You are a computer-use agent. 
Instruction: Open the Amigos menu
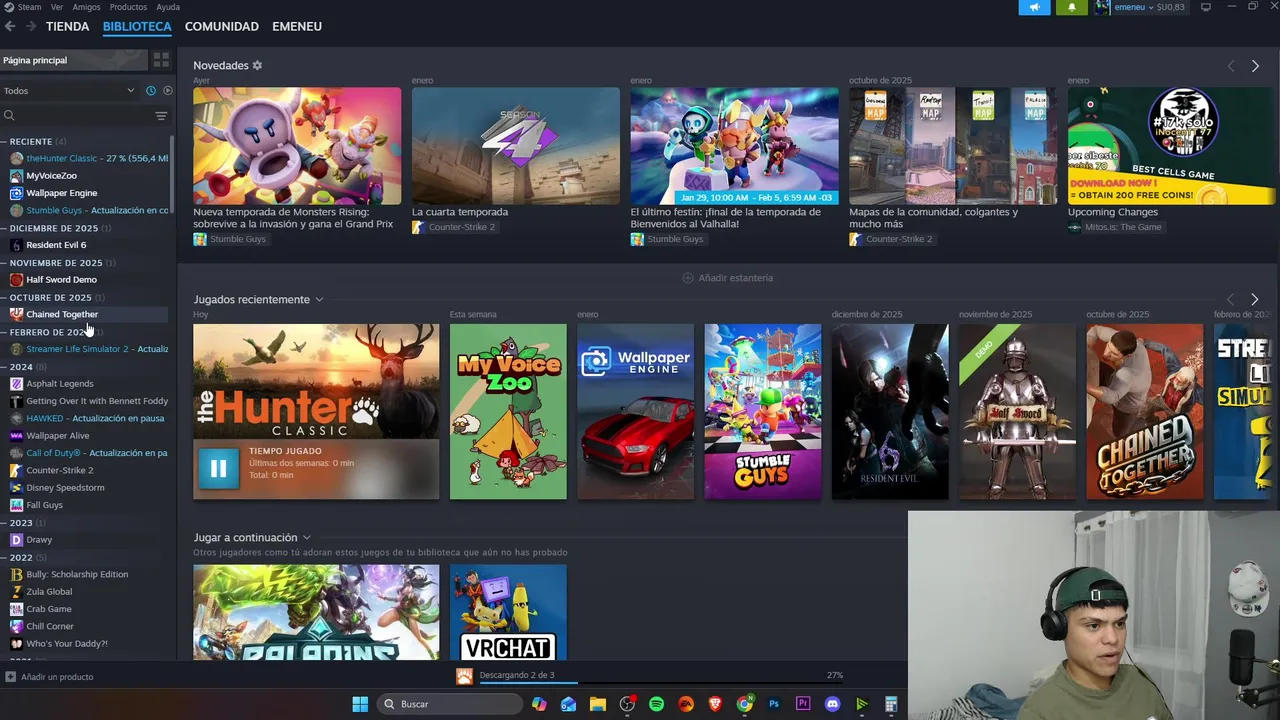pos(86,7)
